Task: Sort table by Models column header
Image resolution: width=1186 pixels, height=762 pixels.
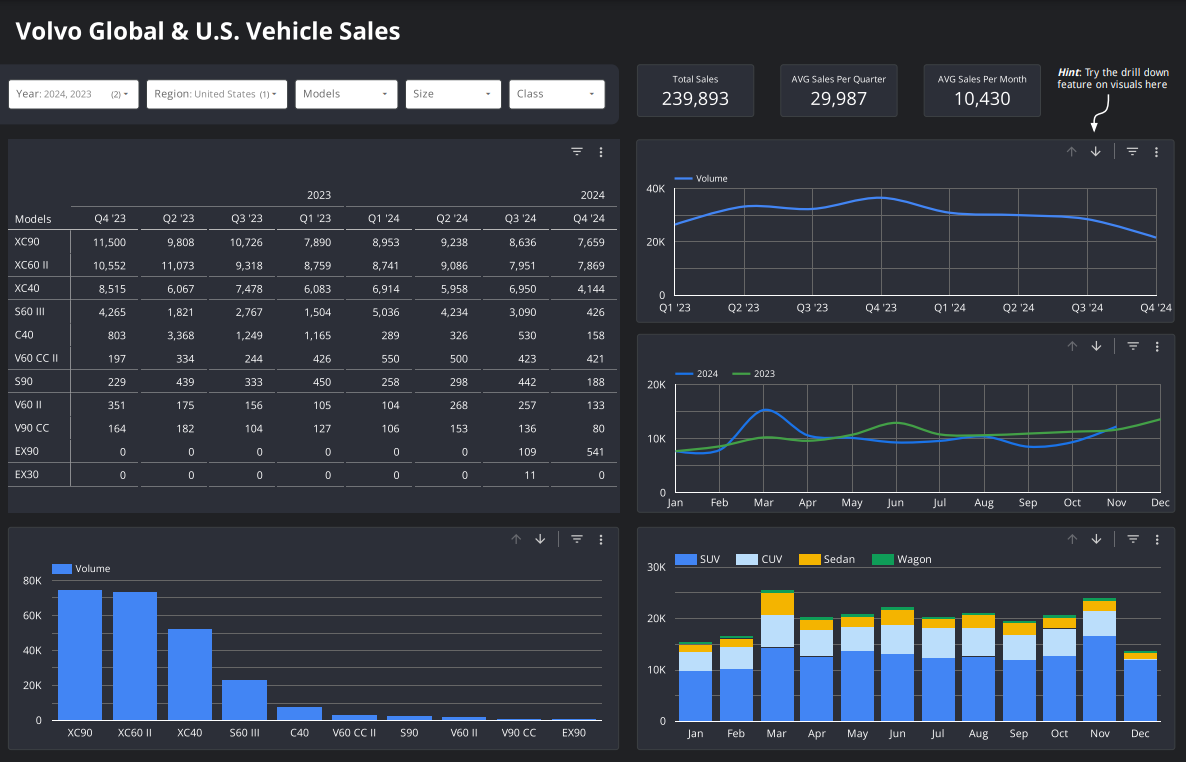Action: (x=33, y=219)
